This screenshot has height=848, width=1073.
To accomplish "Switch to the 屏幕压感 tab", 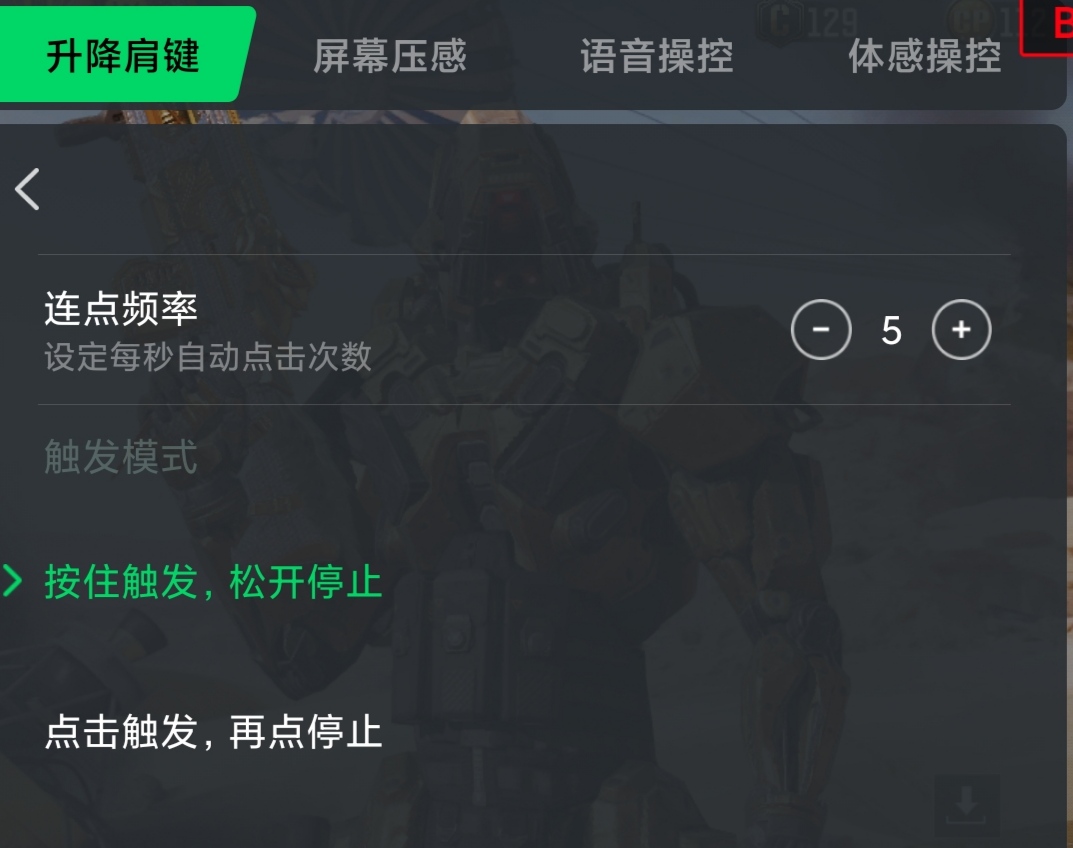I will coord(389,55).
